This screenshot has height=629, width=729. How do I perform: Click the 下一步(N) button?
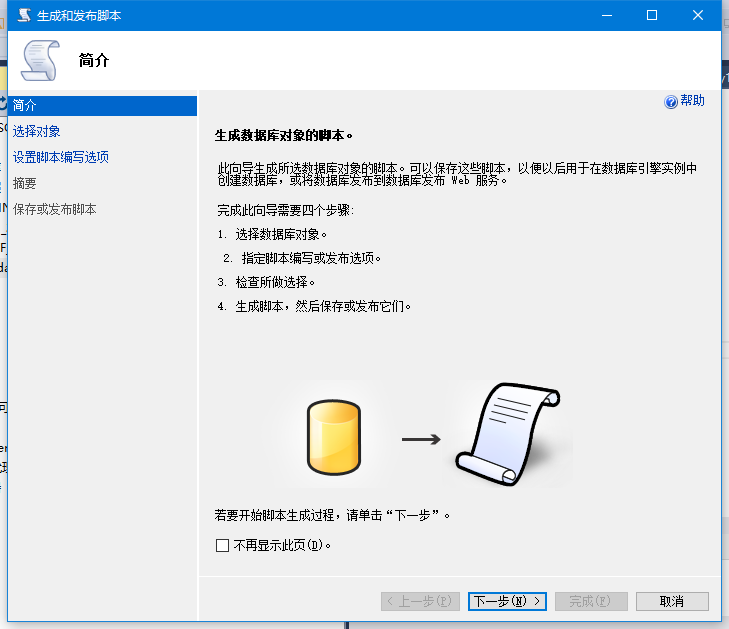pyautogui.click(x=507, y=601)
